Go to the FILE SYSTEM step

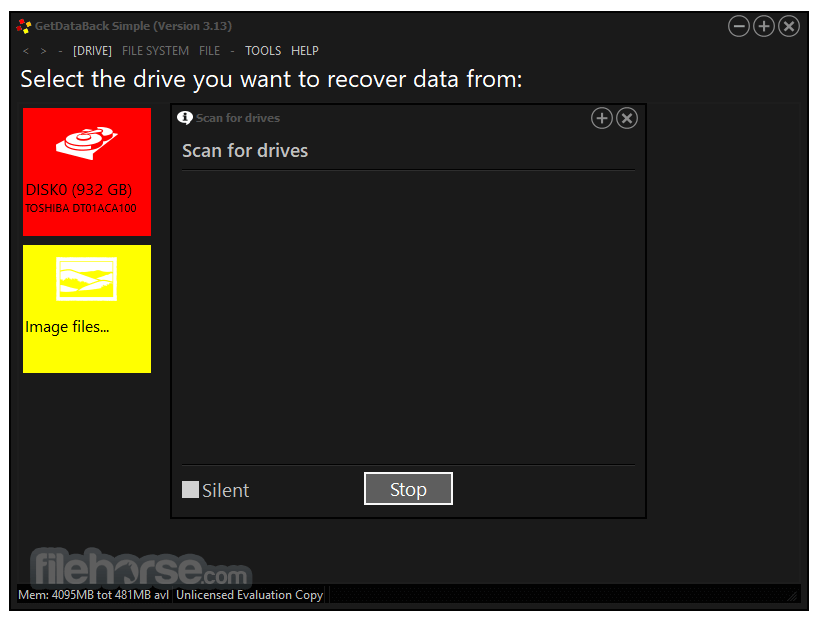click(x=155, y=51)
